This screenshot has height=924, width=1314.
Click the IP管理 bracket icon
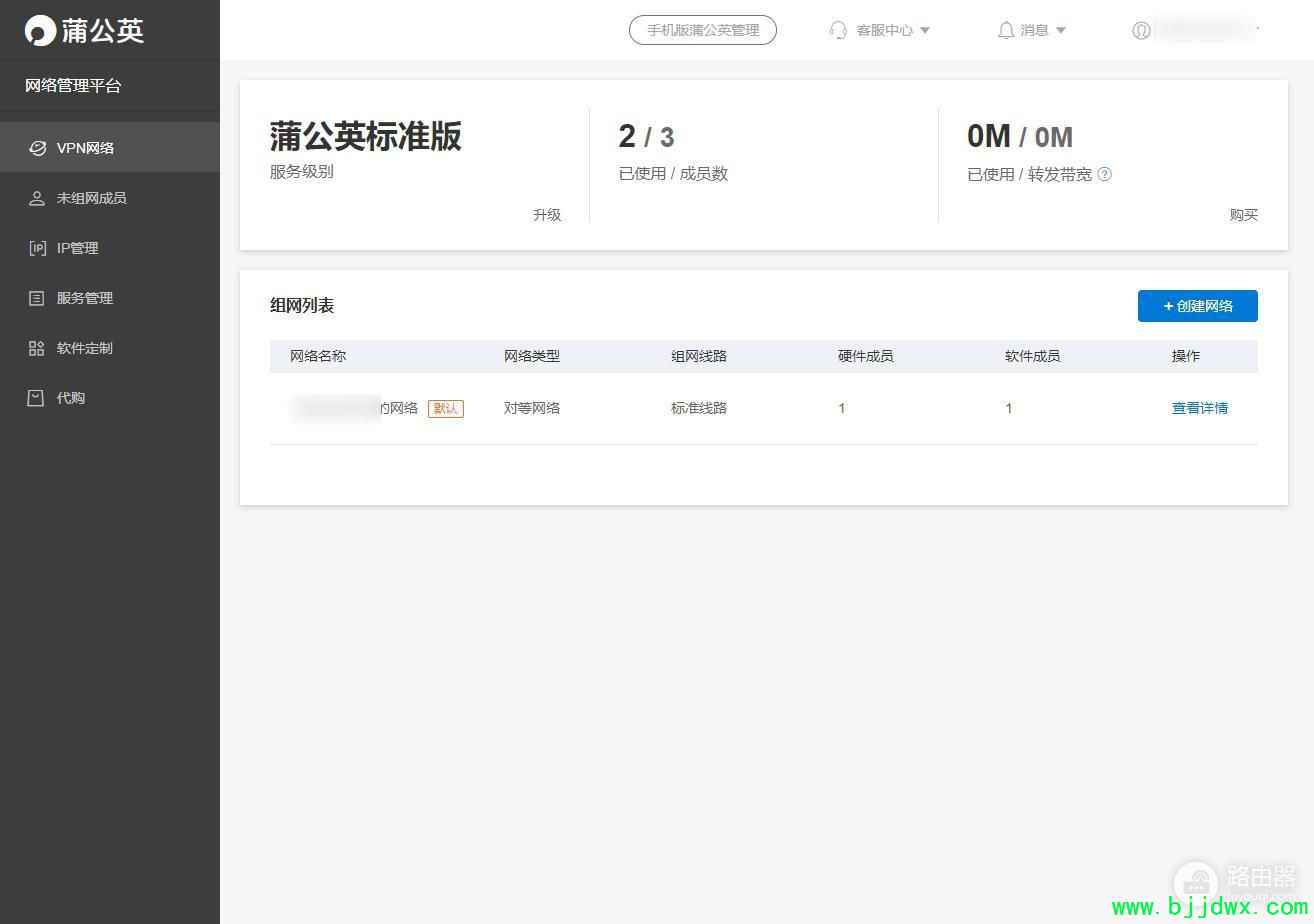pos(37,248)
